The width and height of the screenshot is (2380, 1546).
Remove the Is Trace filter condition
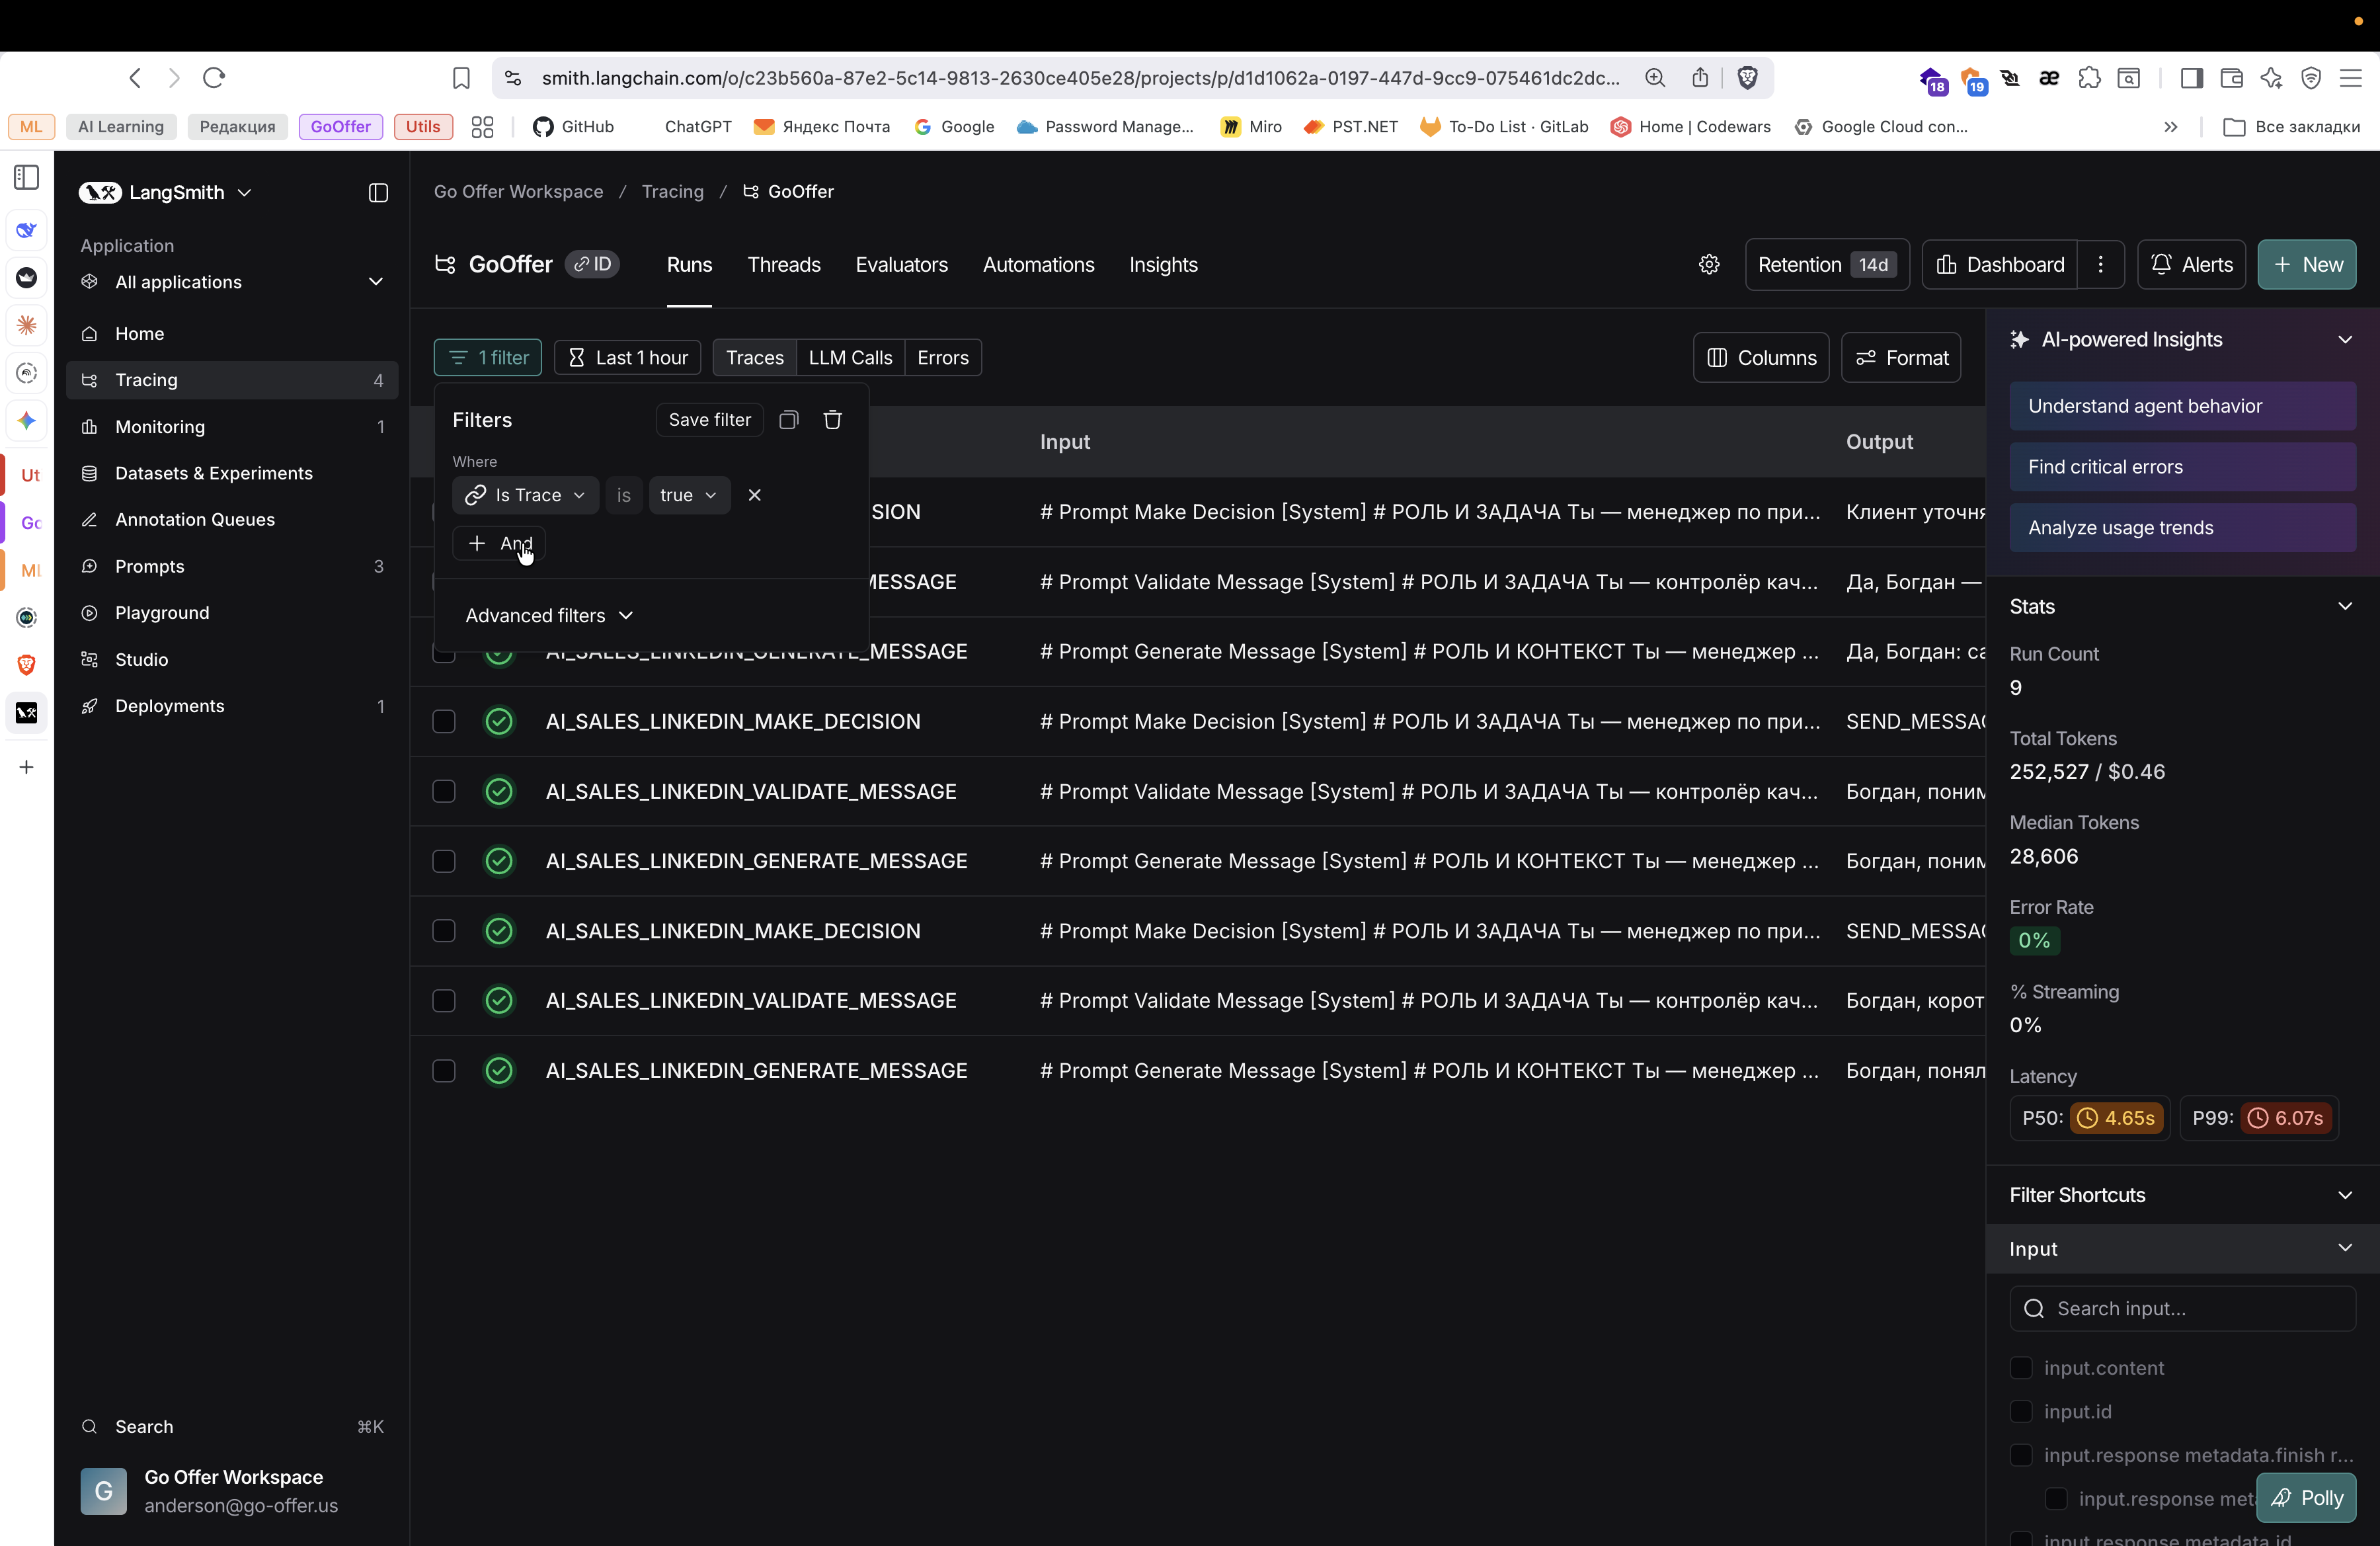tap(755, 495)
